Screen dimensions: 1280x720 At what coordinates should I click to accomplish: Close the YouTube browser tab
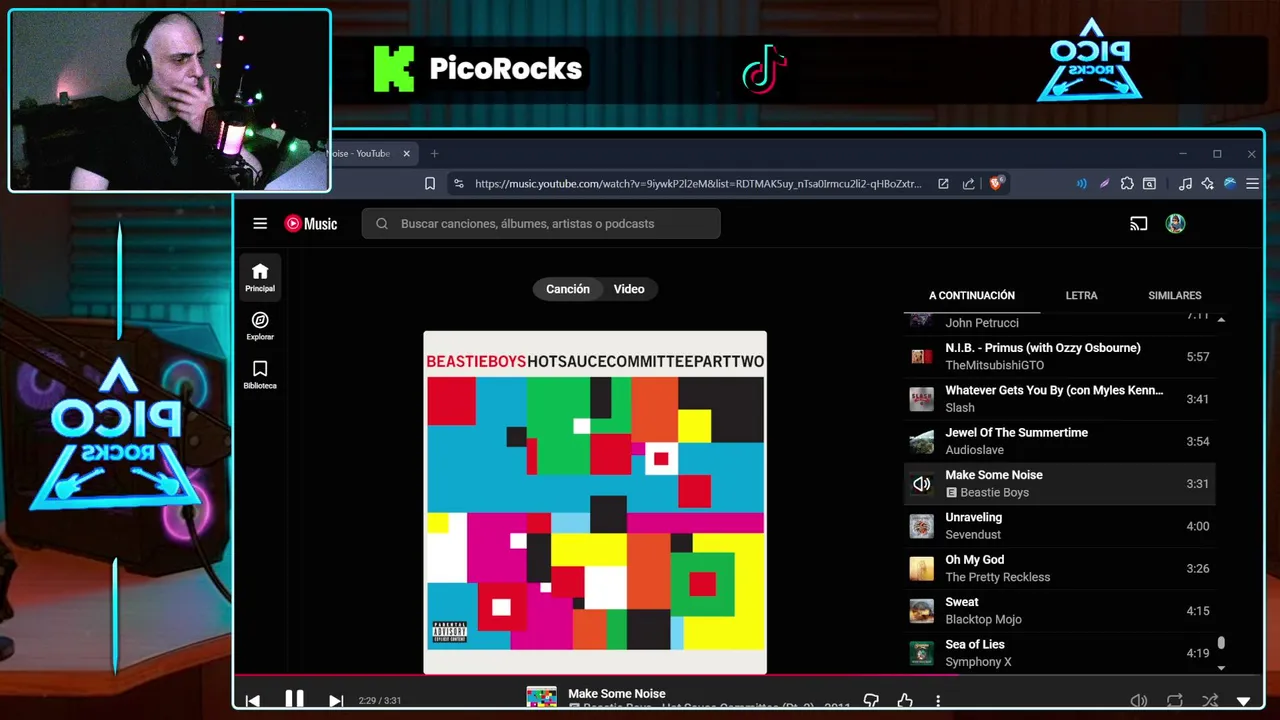[x=407, y=154]
